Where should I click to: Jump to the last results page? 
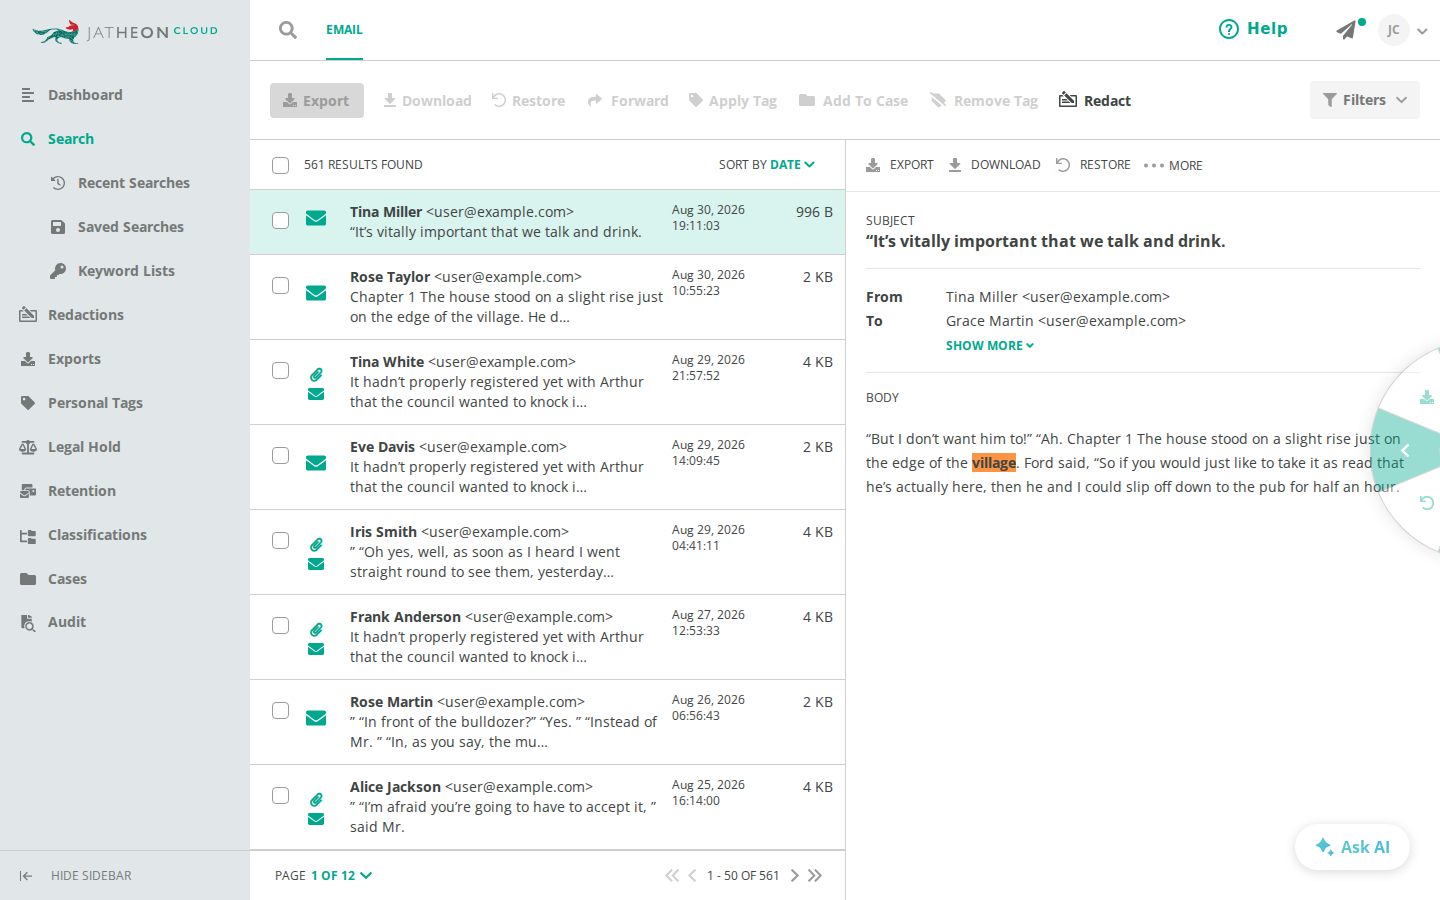click(815, 876)
